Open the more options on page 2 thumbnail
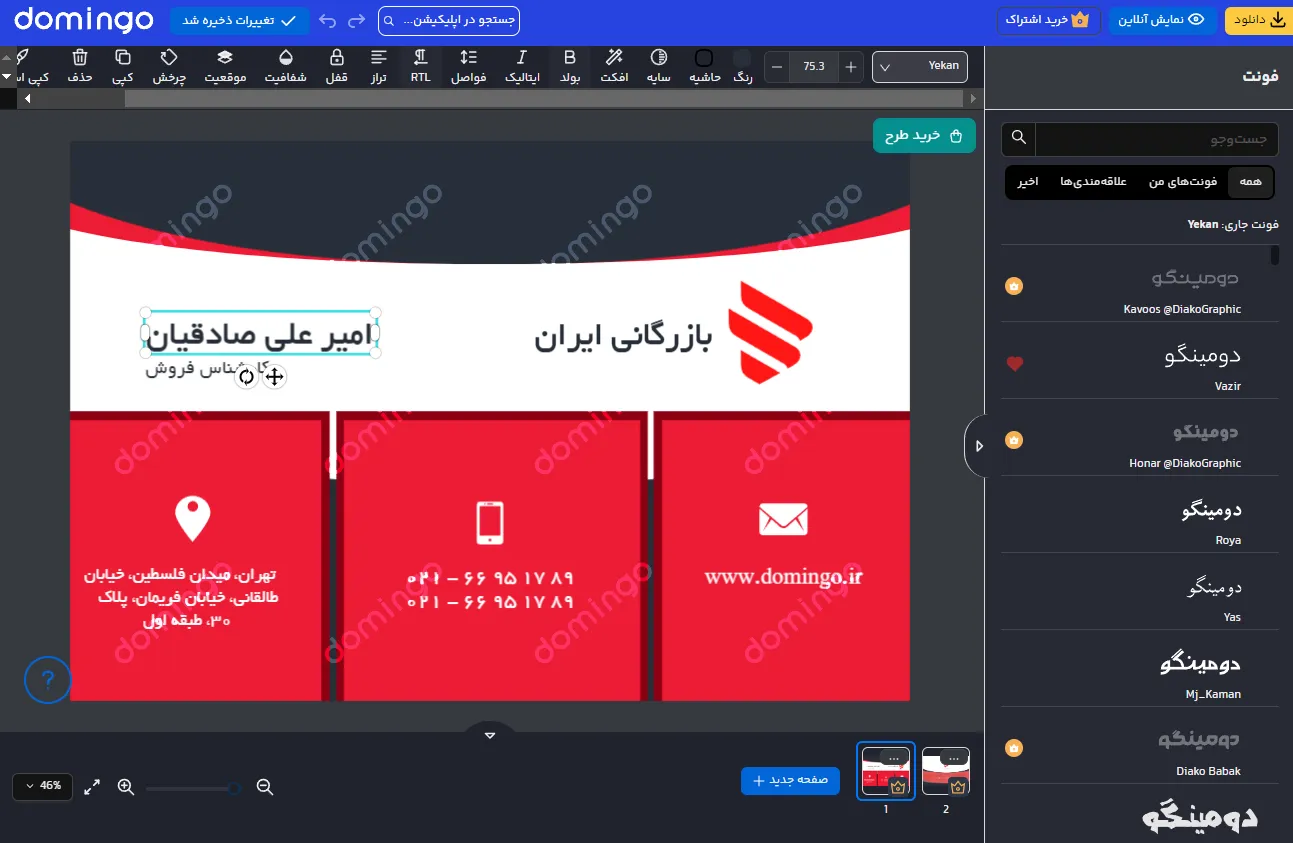The height and width of the screenshot is (843, 1293). point(953,759)
